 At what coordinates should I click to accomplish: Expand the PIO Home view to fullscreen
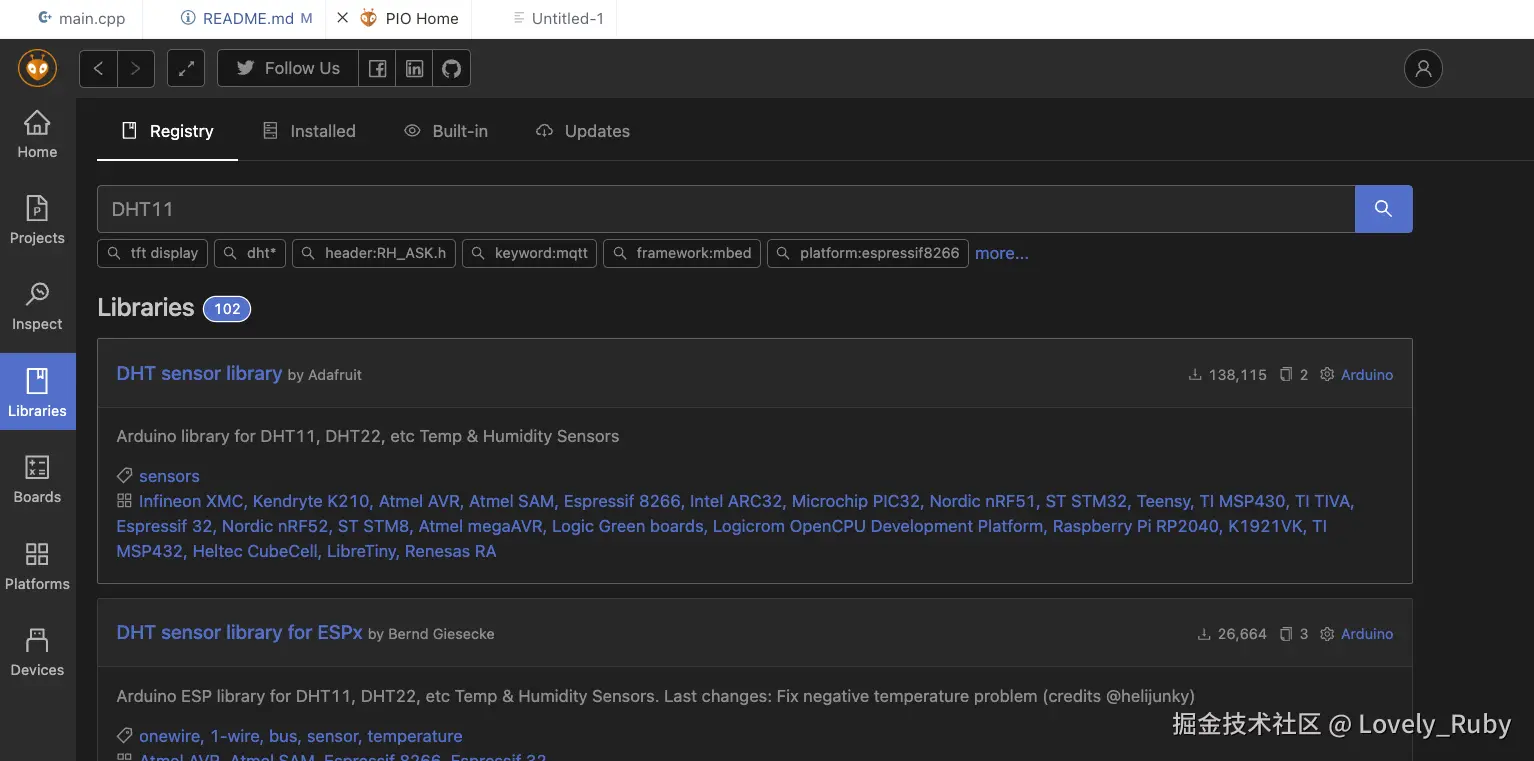point(186,68)
